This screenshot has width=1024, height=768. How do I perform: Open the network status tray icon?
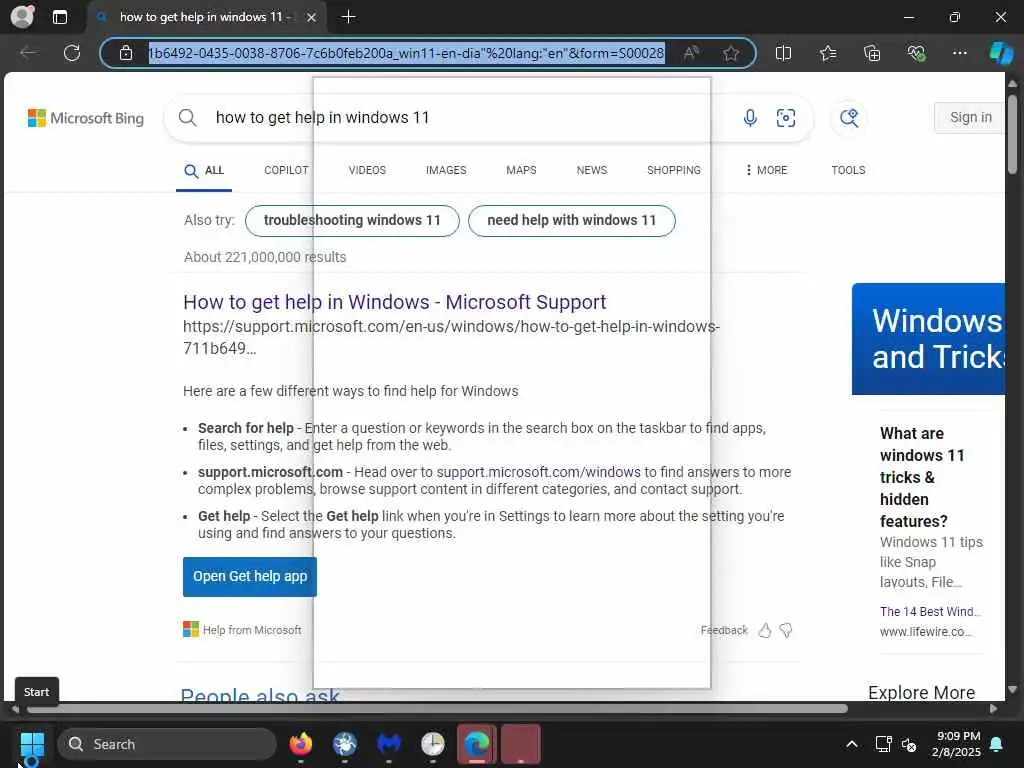pos(883,744)
